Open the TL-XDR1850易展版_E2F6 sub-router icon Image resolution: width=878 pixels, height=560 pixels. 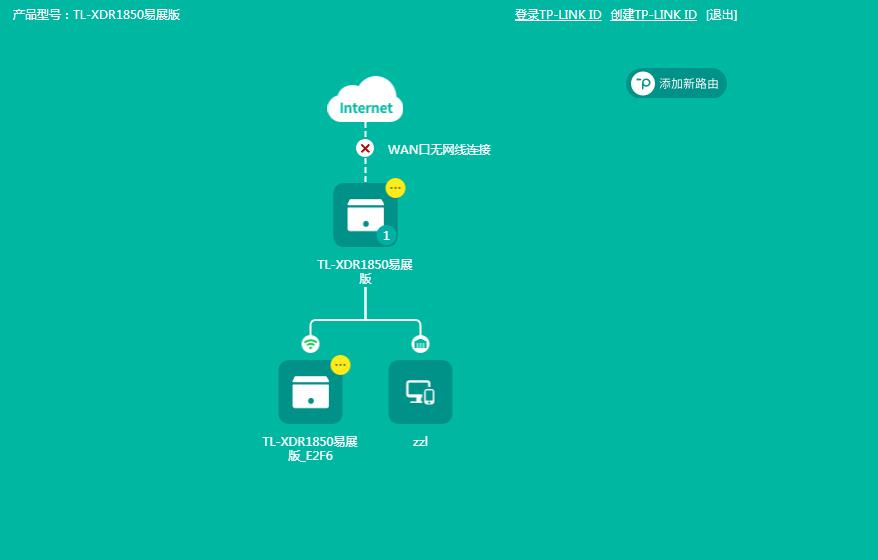point(310,392)
